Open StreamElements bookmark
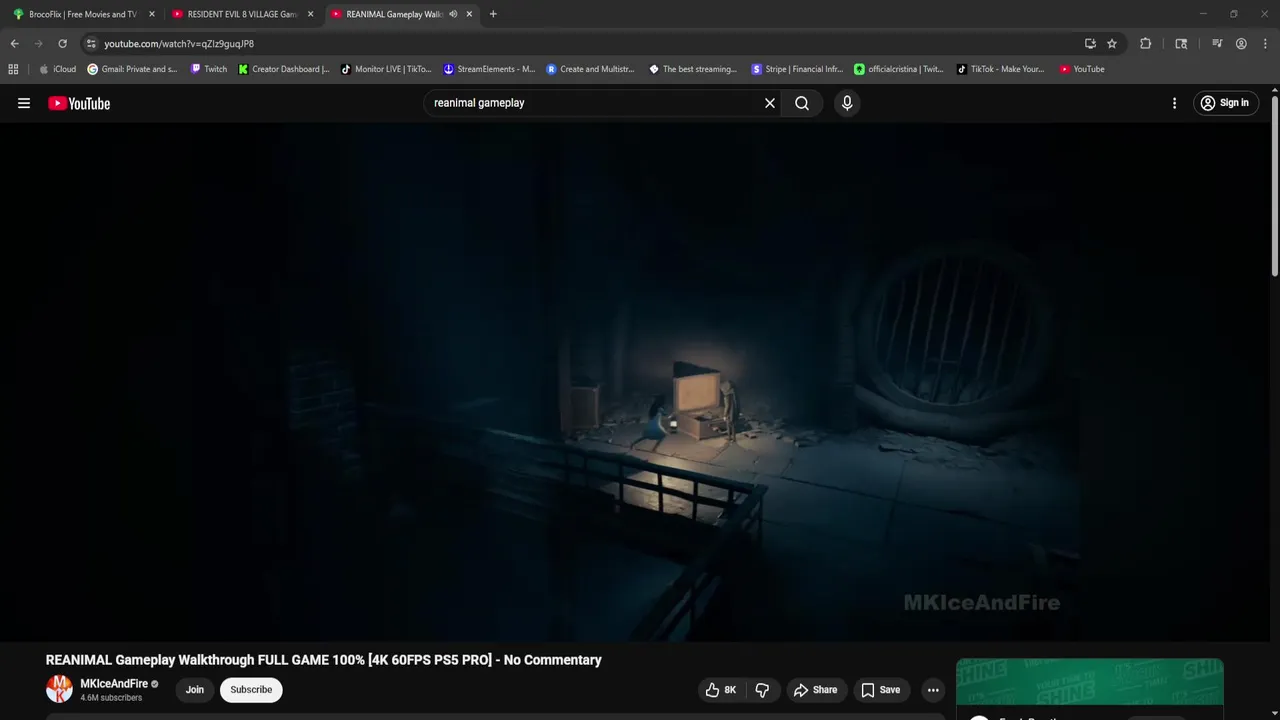 489,69
